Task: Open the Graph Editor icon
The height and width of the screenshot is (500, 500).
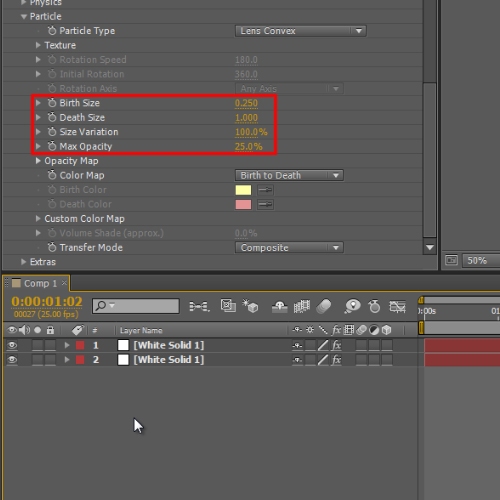Action: click(x=397, y=307)
